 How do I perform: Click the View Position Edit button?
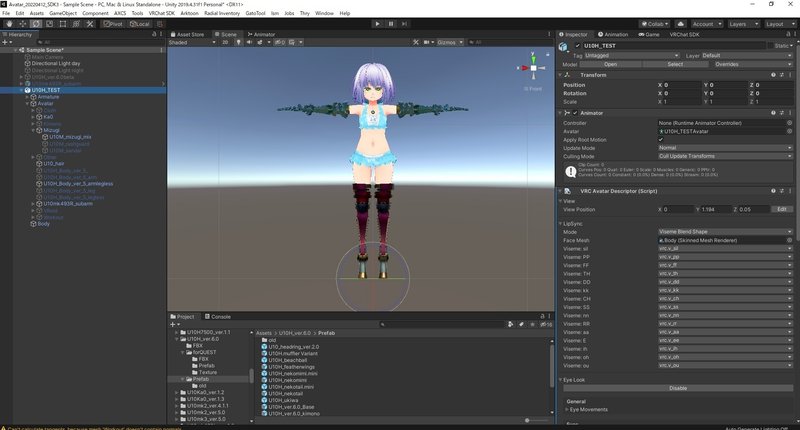tap(782, 209)
